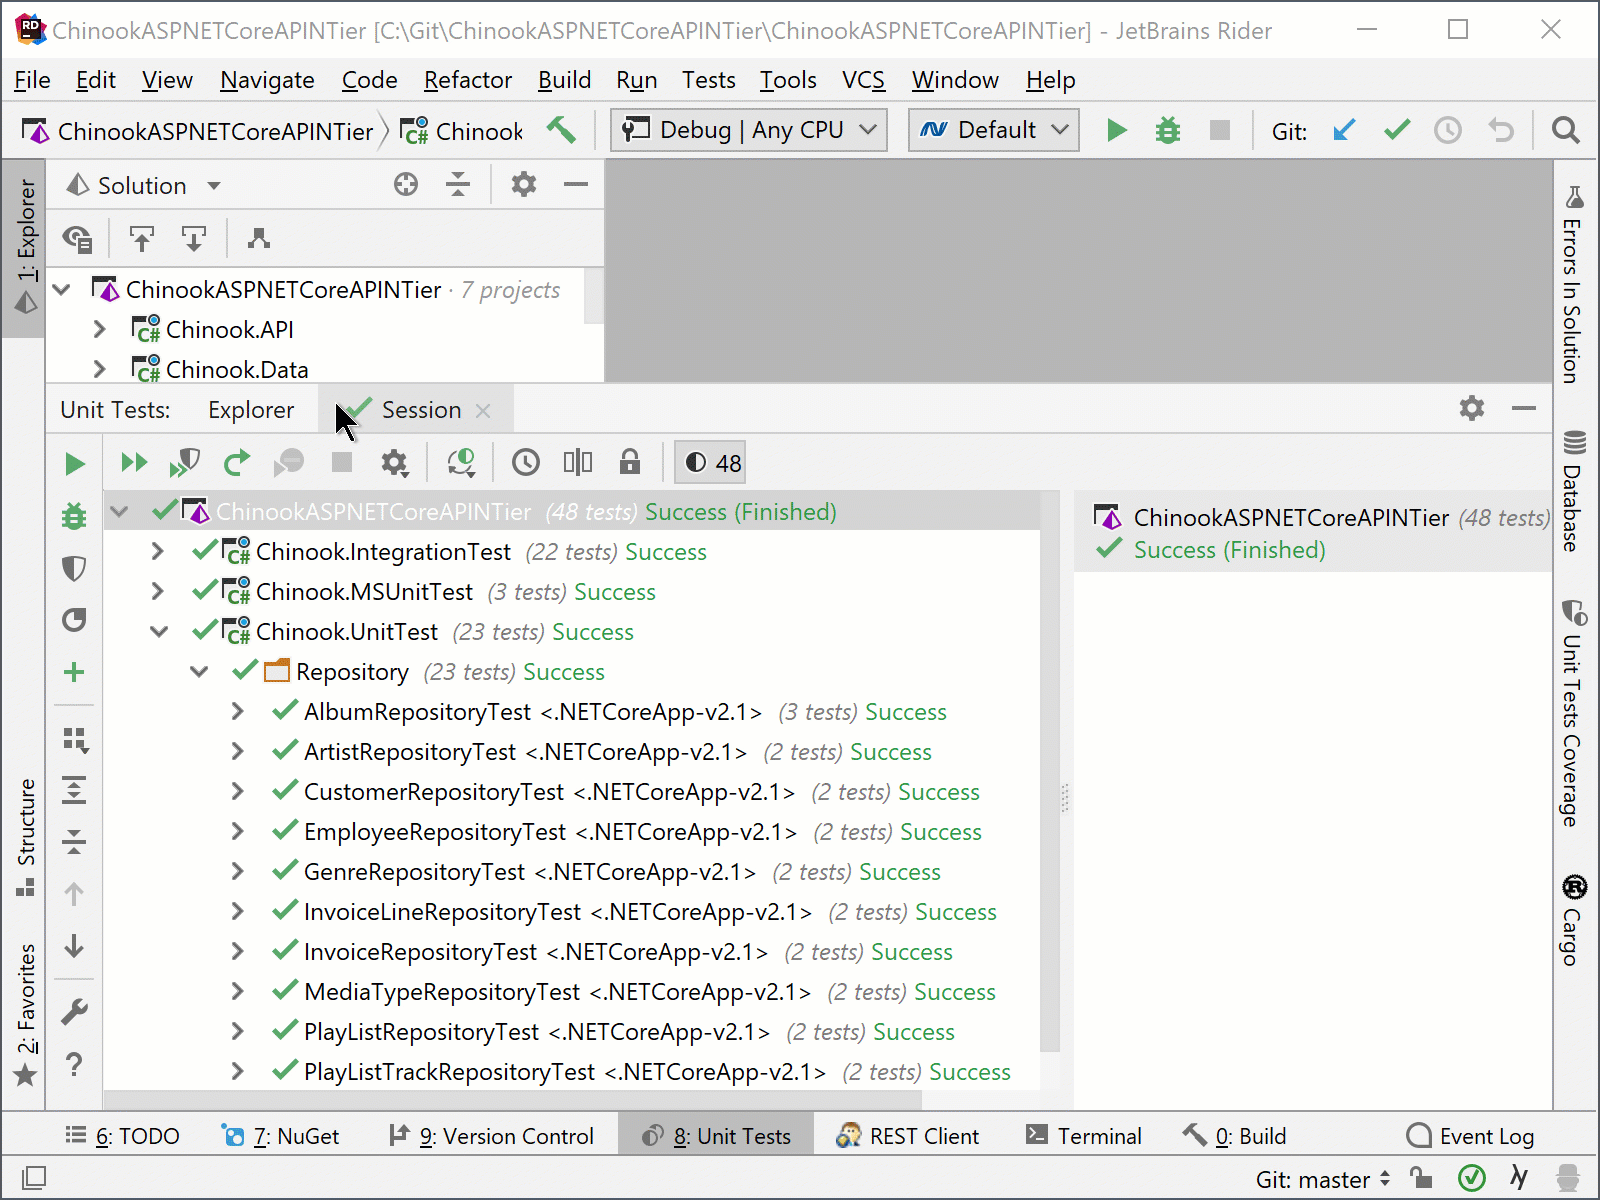Select InvoiceRepositoryTest row

(572, 951)
